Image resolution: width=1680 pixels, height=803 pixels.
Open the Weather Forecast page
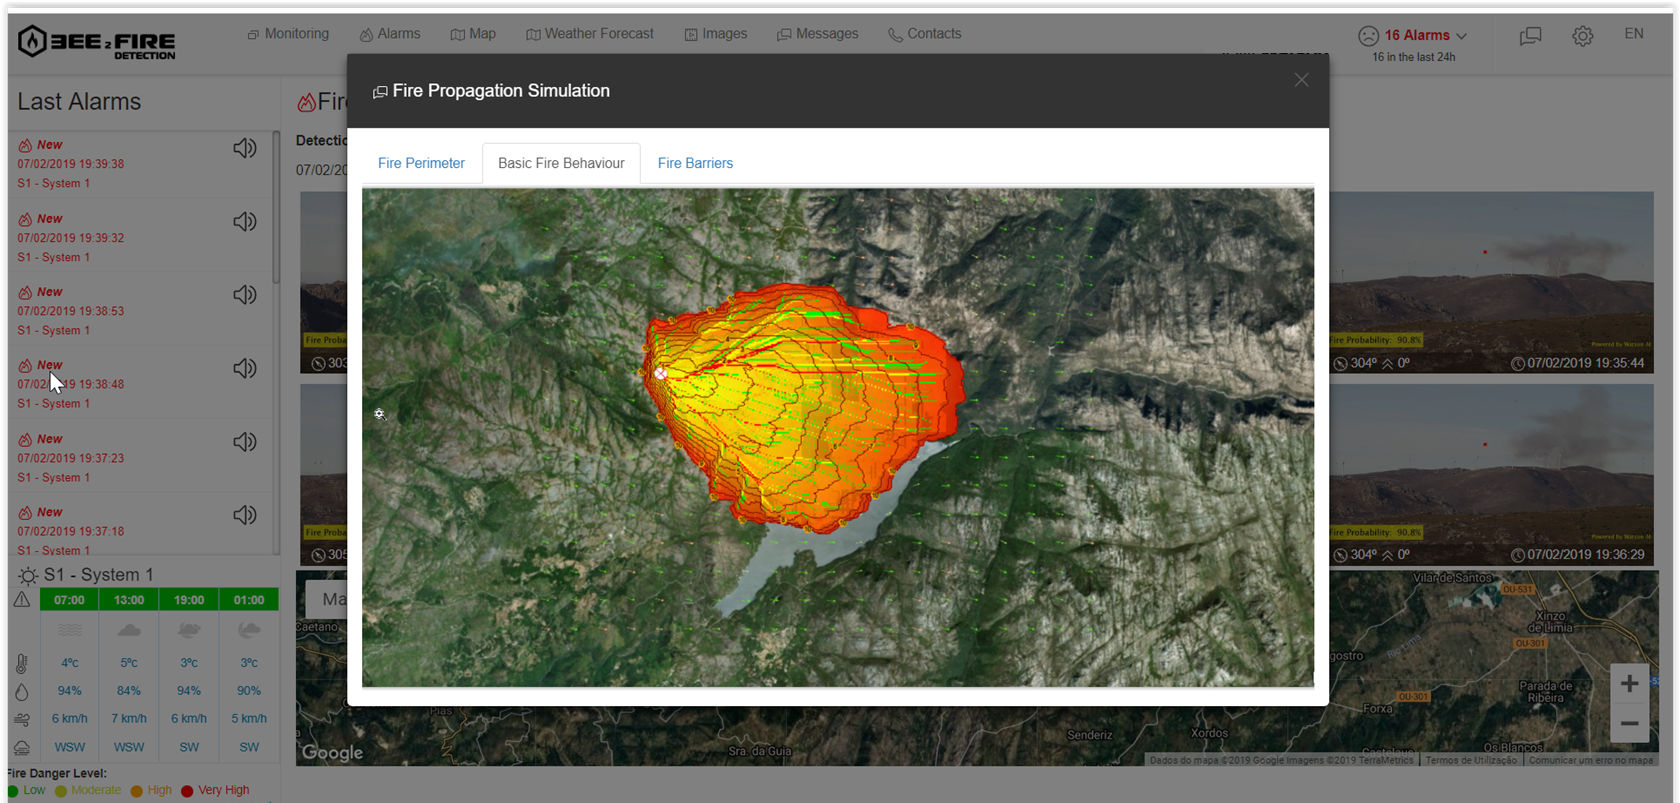pyautogui.click(x=590, y=34)
